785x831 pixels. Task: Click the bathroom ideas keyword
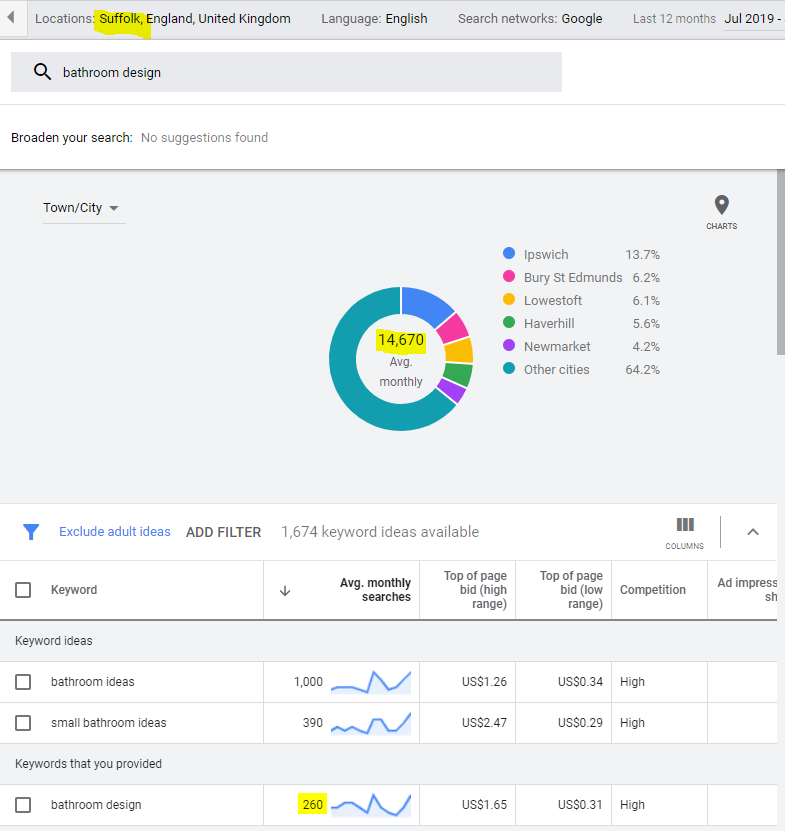point(93,682)
